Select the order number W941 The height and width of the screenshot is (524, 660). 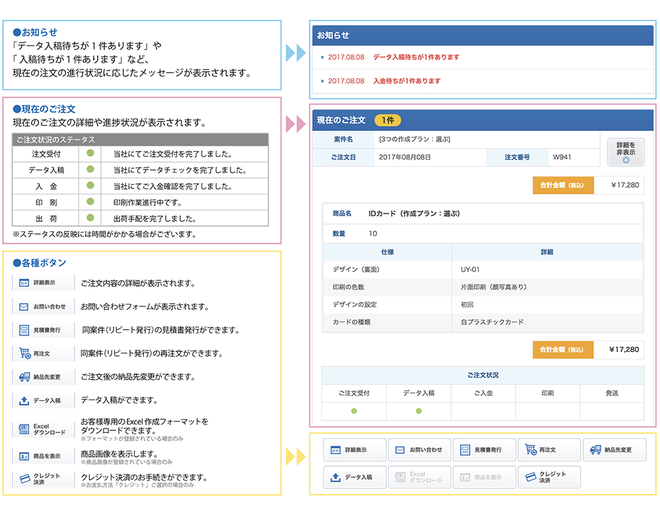(562, 157)
